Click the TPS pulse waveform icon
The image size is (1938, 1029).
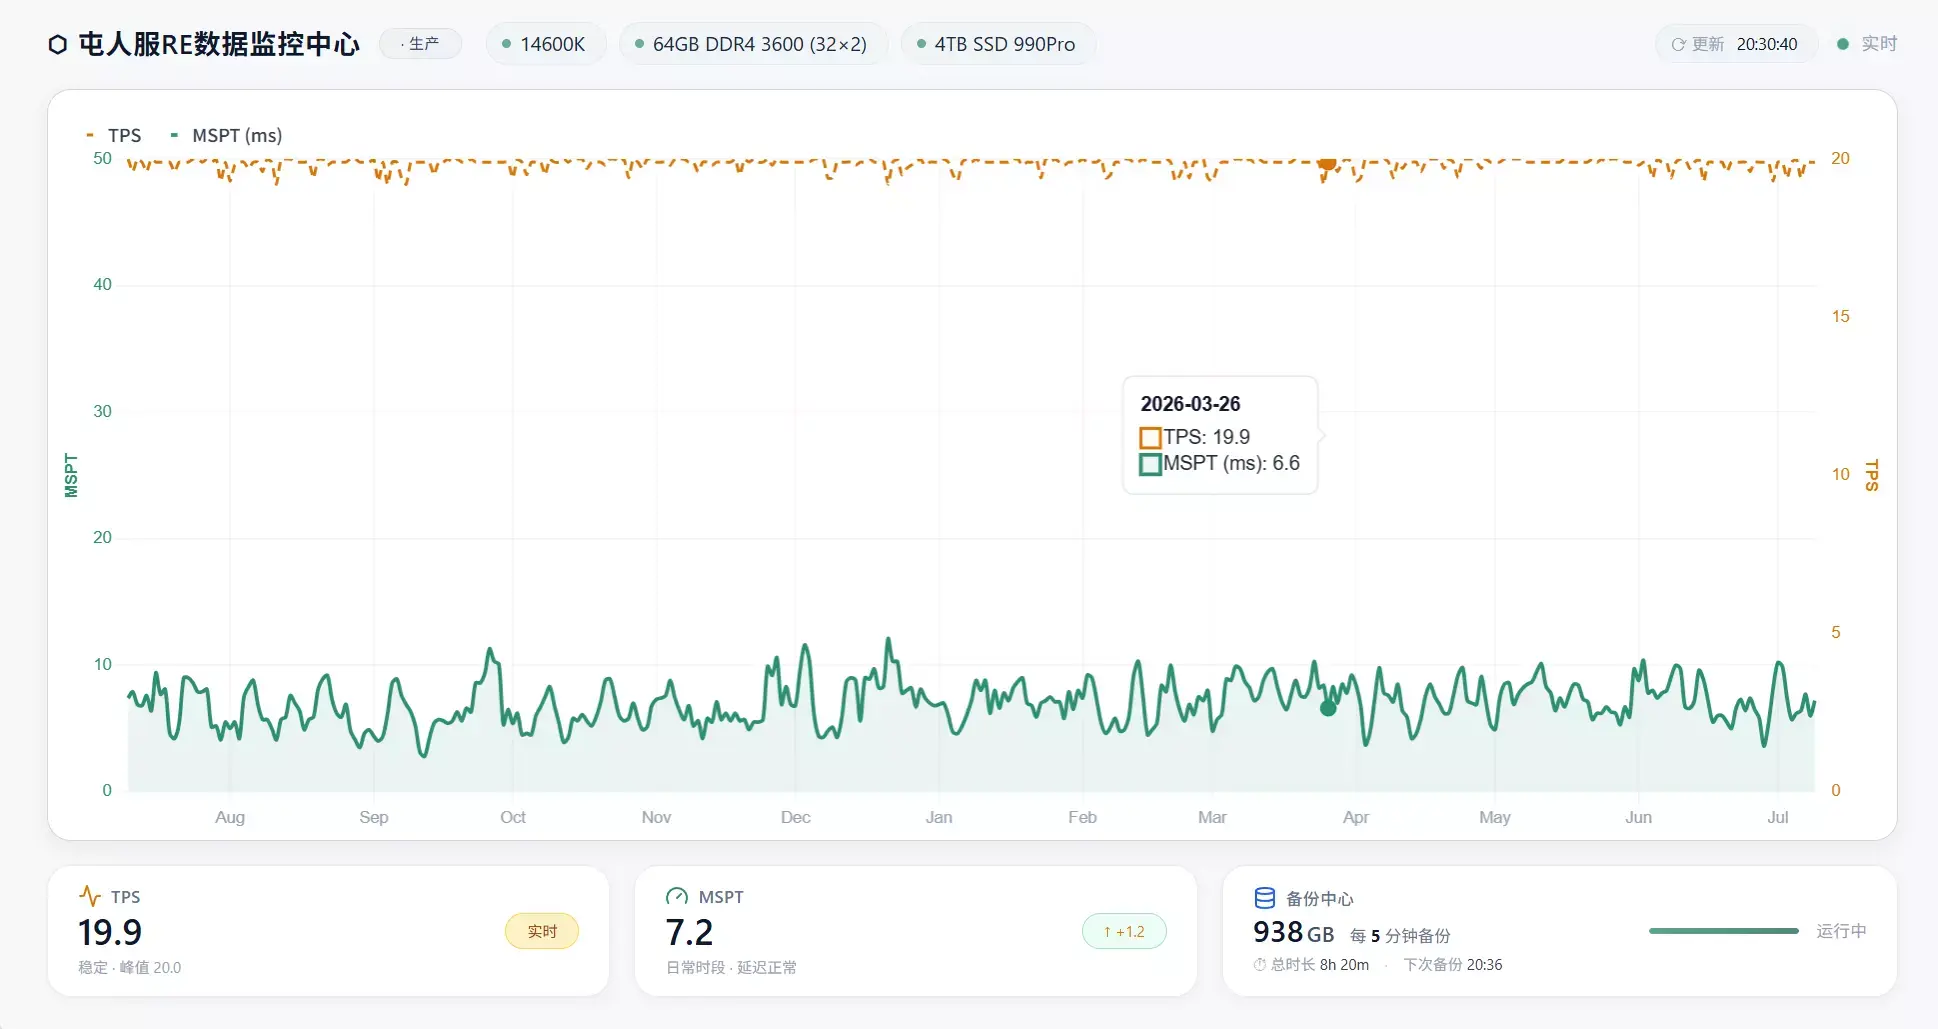[90, 896]
